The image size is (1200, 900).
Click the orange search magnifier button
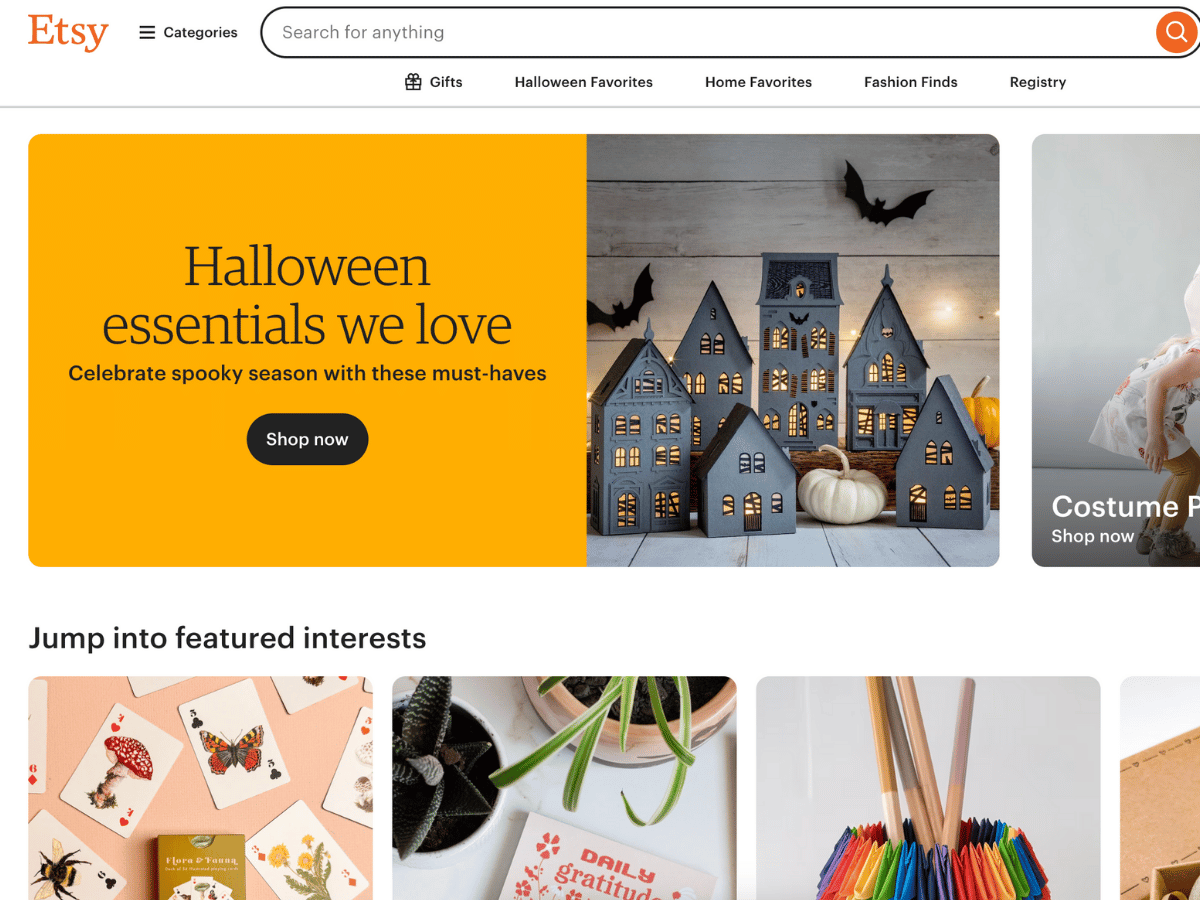[1176, 32]
